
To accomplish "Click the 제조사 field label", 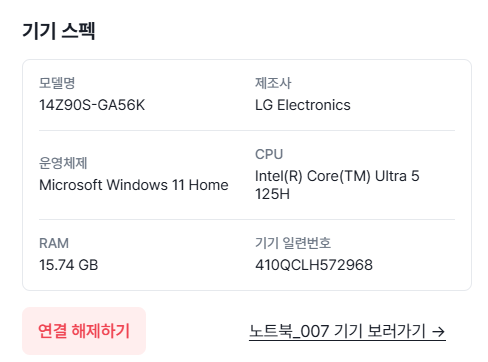I will [273, 83].
